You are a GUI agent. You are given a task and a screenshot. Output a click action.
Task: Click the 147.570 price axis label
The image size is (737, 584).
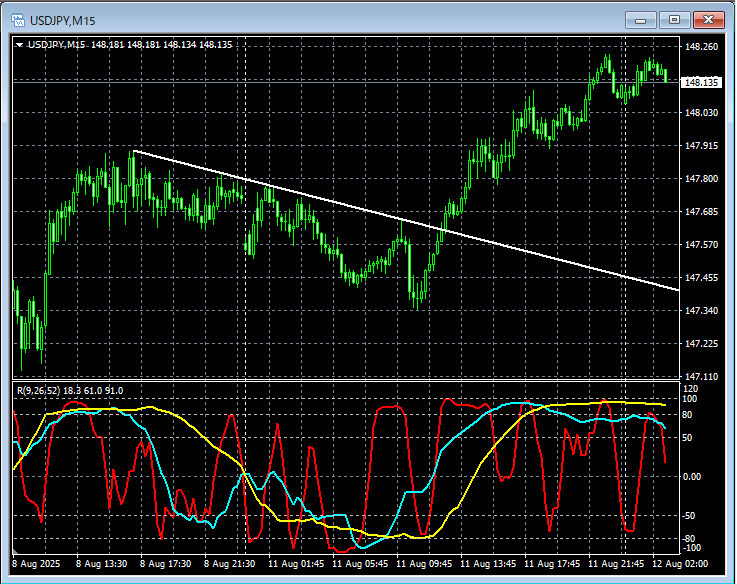tap(701, 245)
